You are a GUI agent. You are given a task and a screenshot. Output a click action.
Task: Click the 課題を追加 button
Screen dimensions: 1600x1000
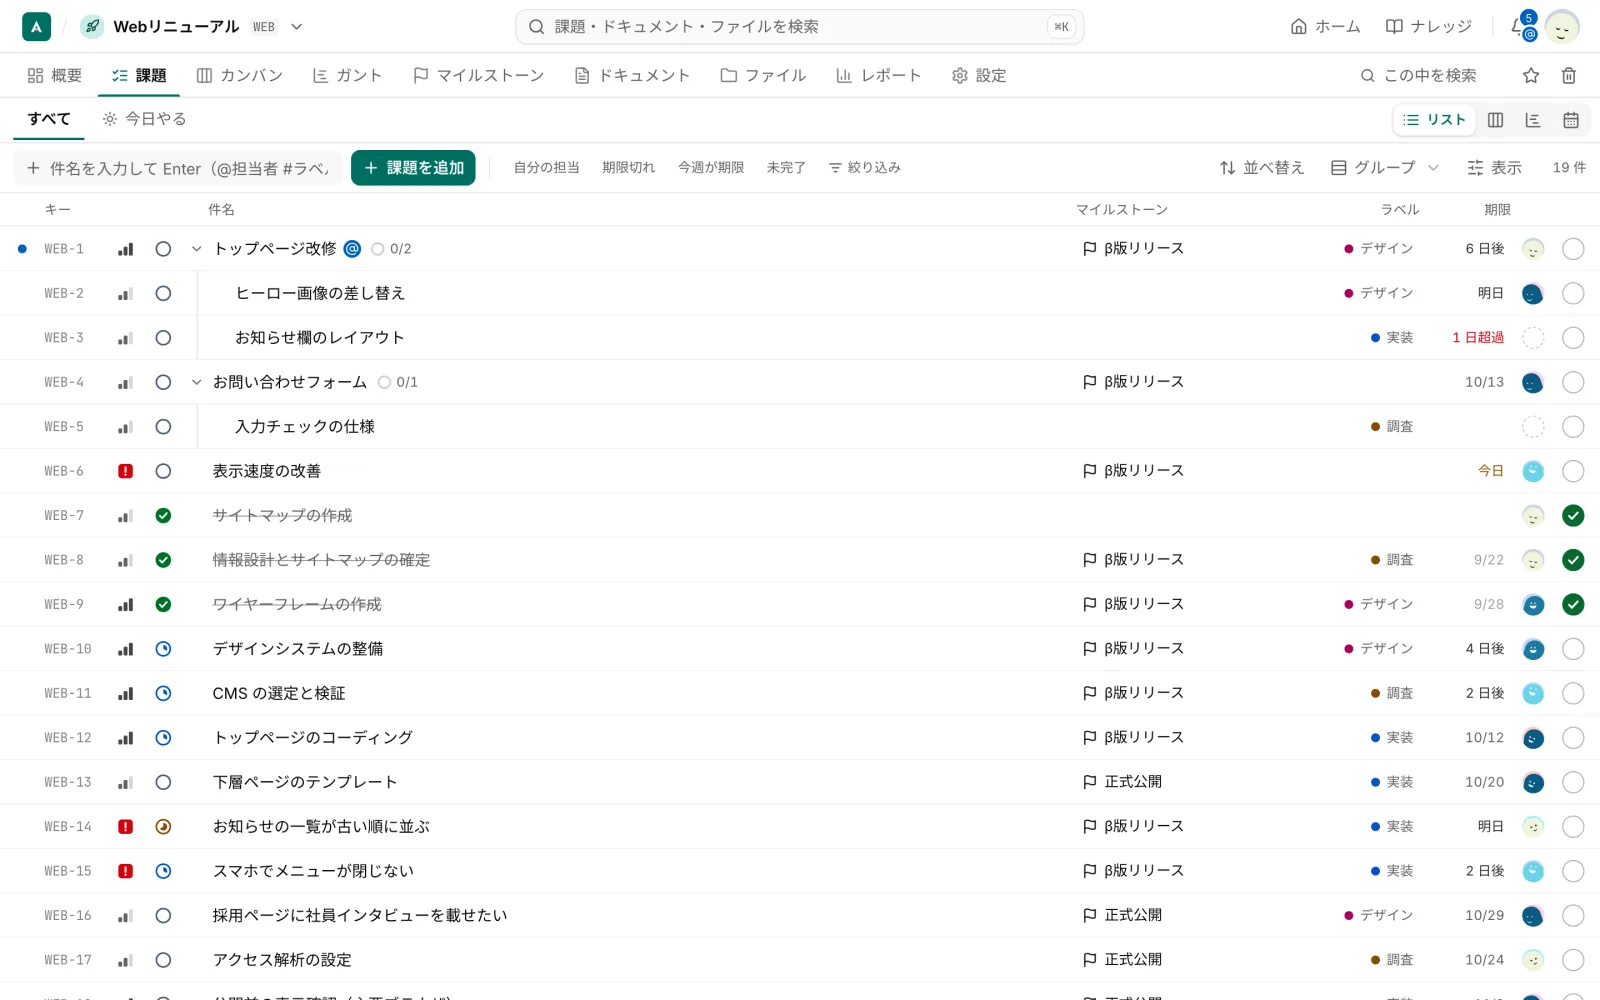point(413,168)
